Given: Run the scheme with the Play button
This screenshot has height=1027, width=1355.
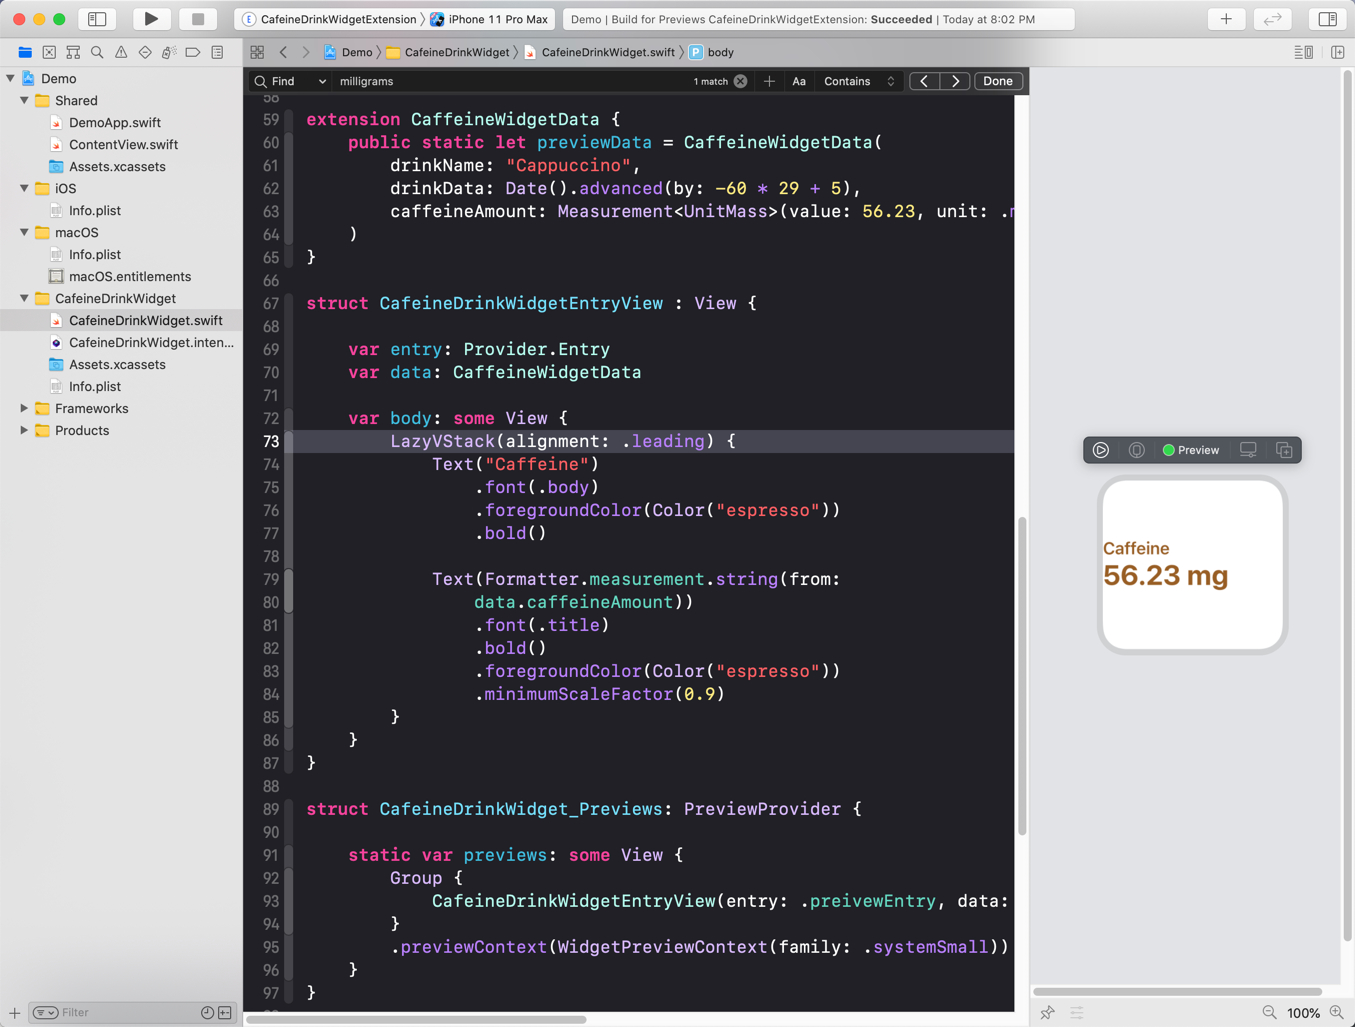Looking at the screenshot, I should [x=151, y=19].
